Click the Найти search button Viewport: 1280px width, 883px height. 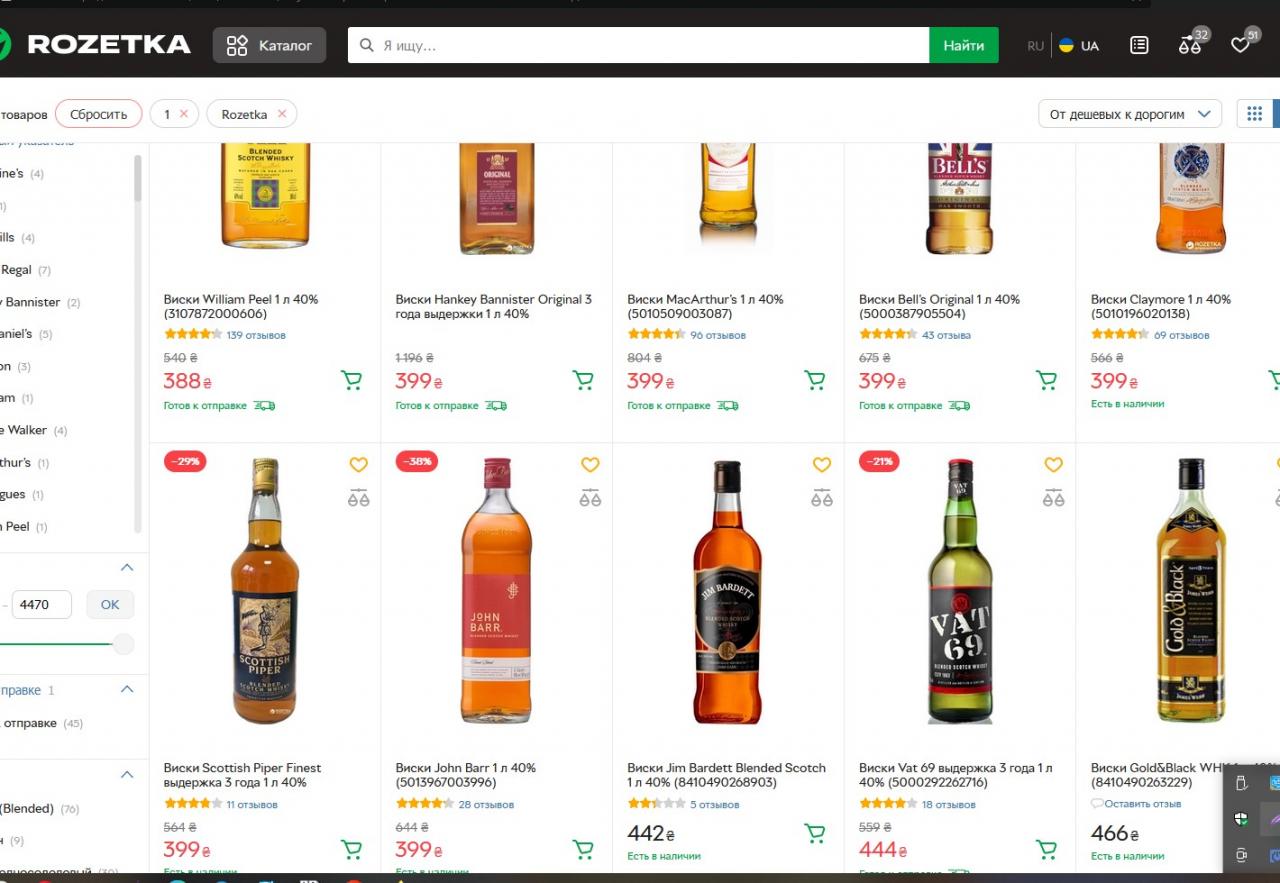tap(963, 45)
